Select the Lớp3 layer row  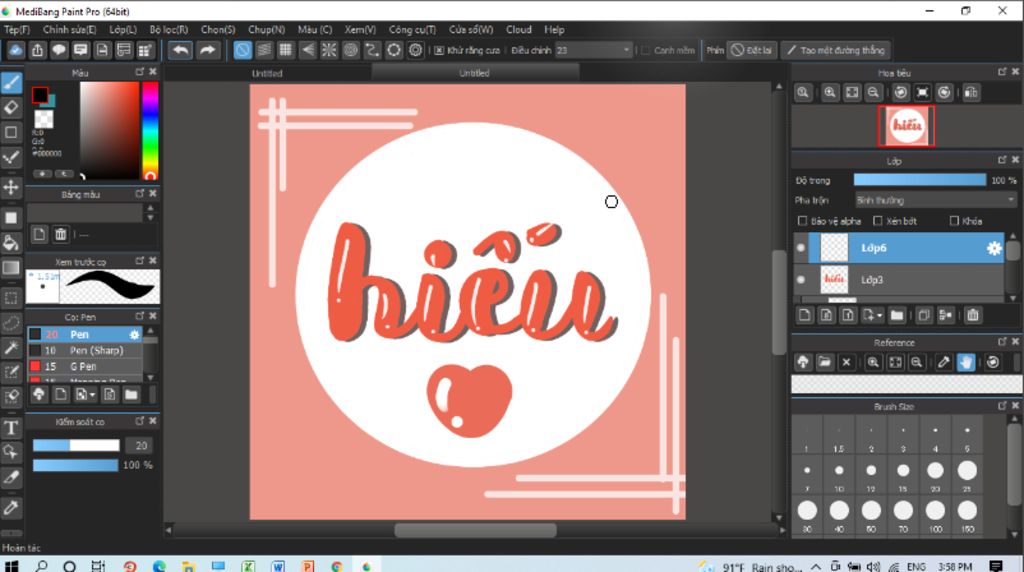[899, 279]
